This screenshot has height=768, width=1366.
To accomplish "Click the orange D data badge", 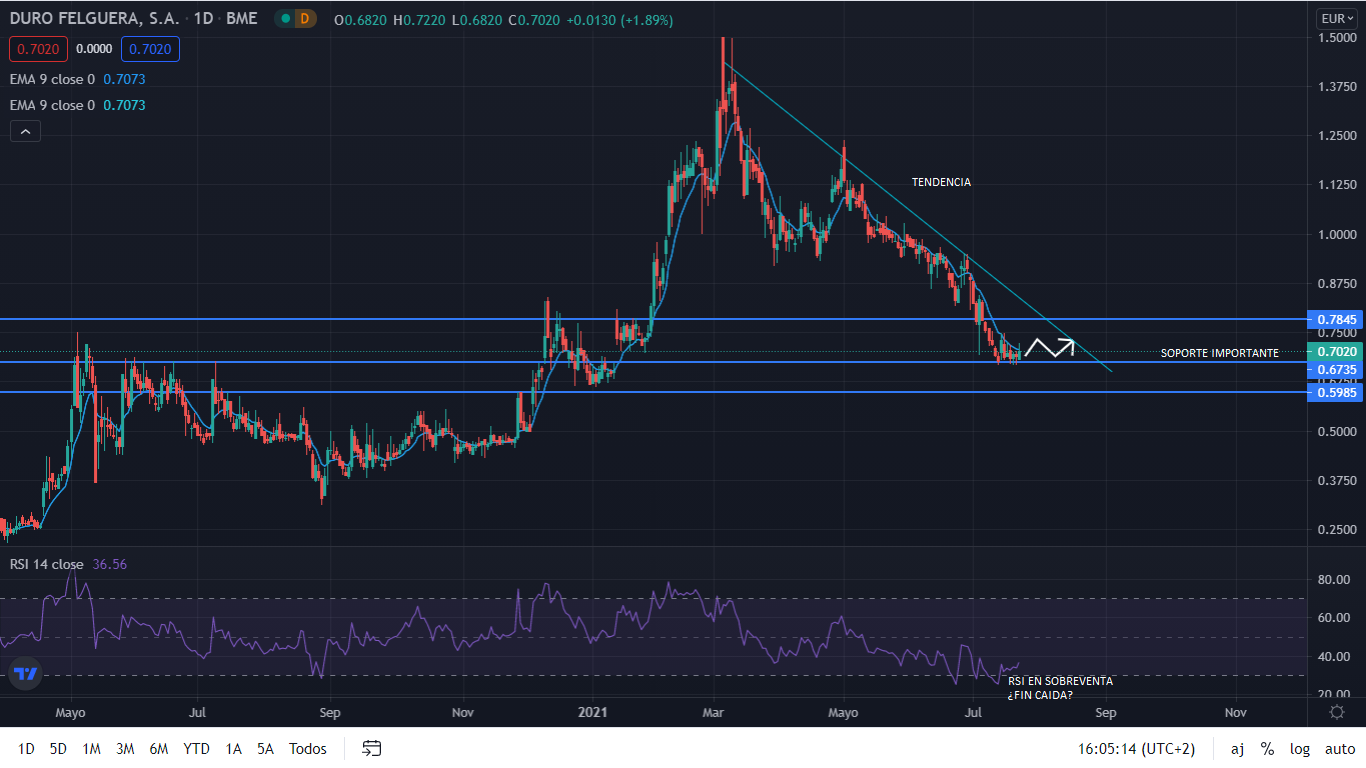I will pyautogui.click(x=304, y=19).
